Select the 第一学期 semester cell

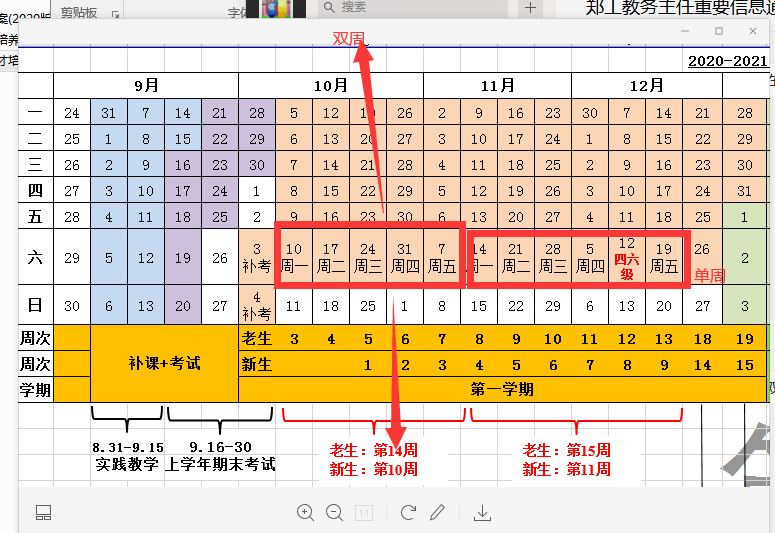502,389
